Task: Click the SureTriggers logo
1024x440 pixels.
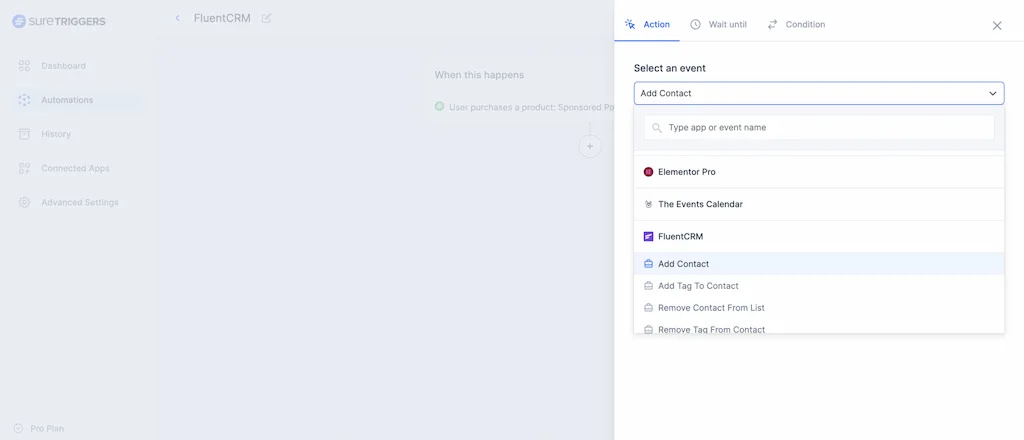Action: (x=59, y=22)
